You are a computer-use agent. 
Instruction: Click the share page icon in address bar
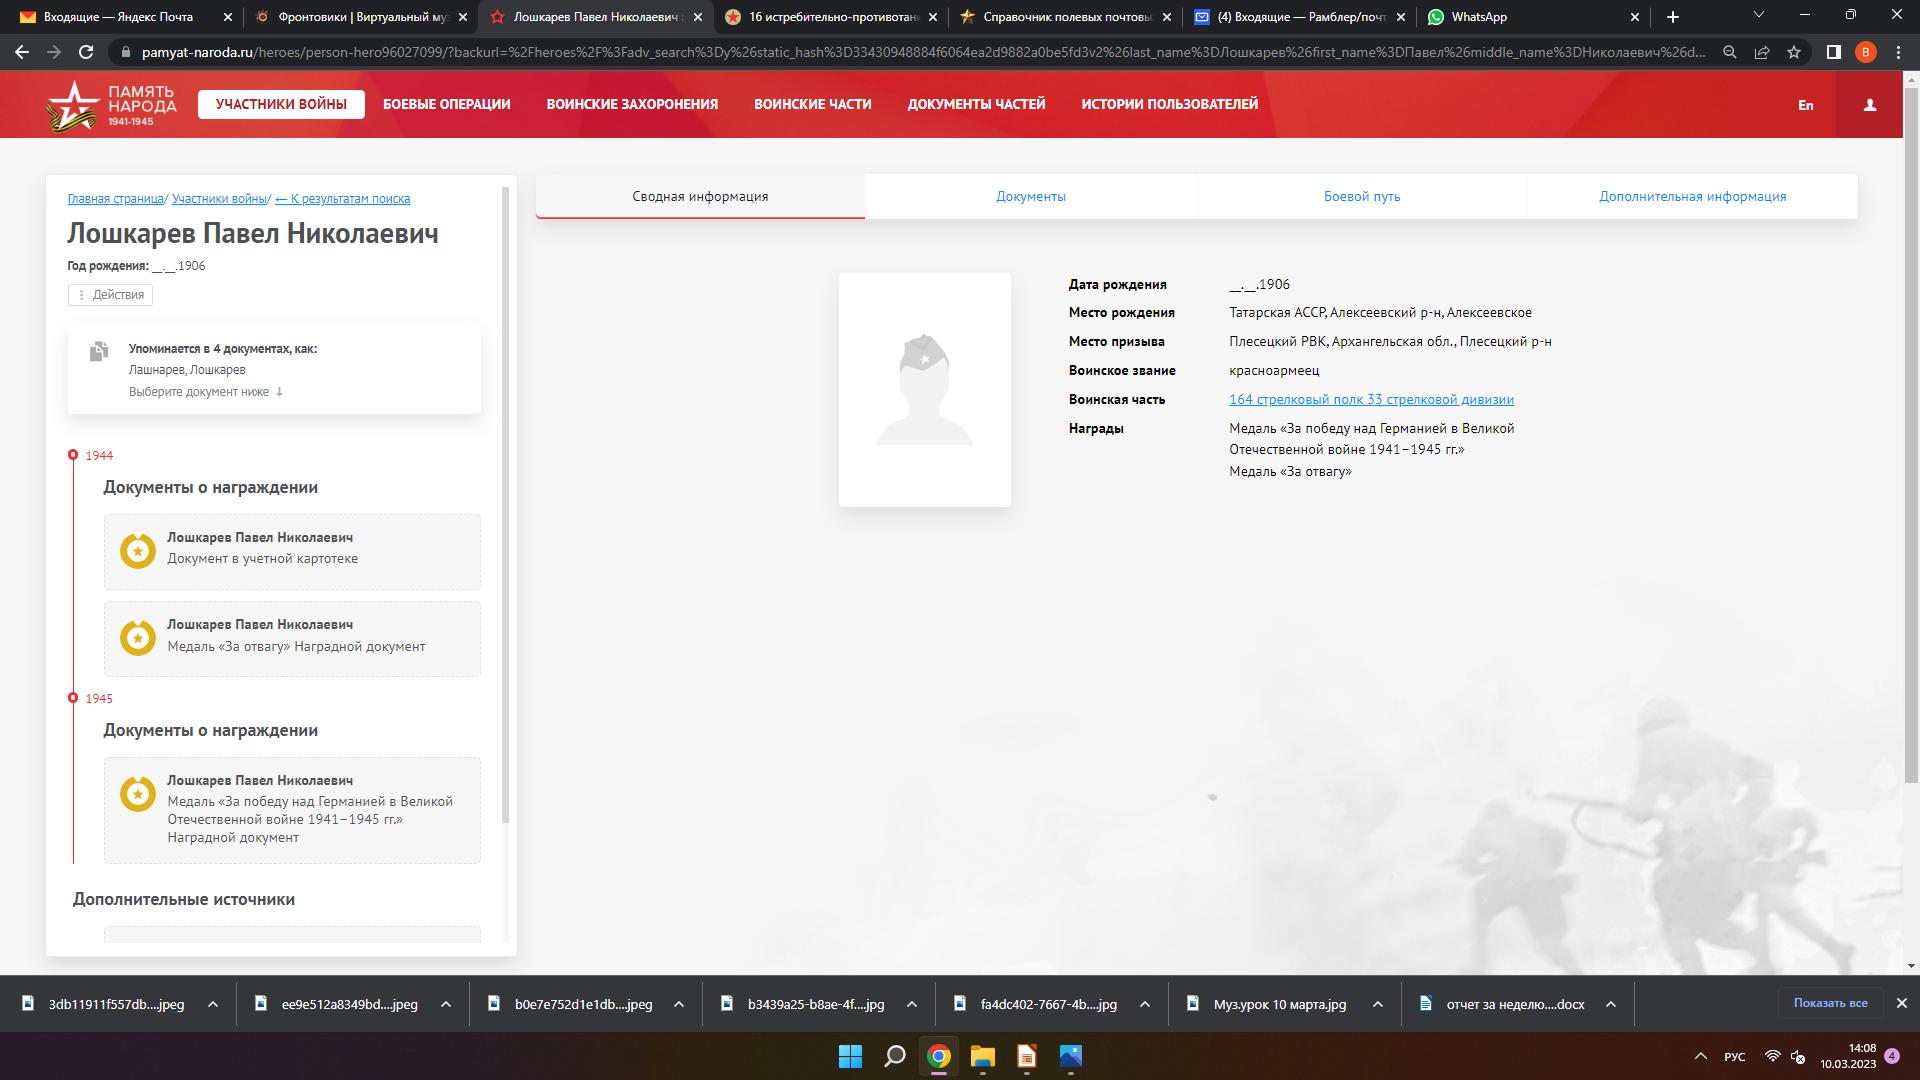pos(1762,52)
